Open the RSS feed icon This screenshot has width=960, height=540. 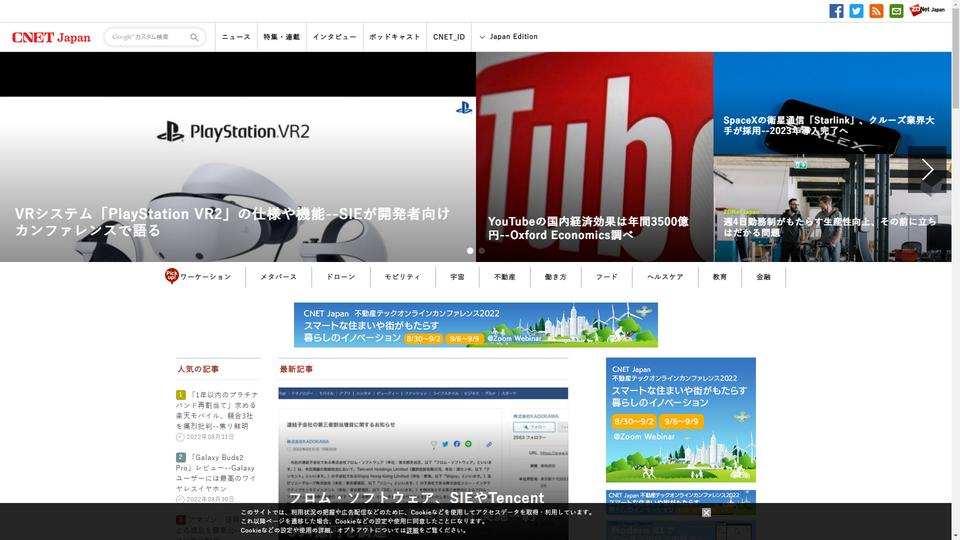876,10
